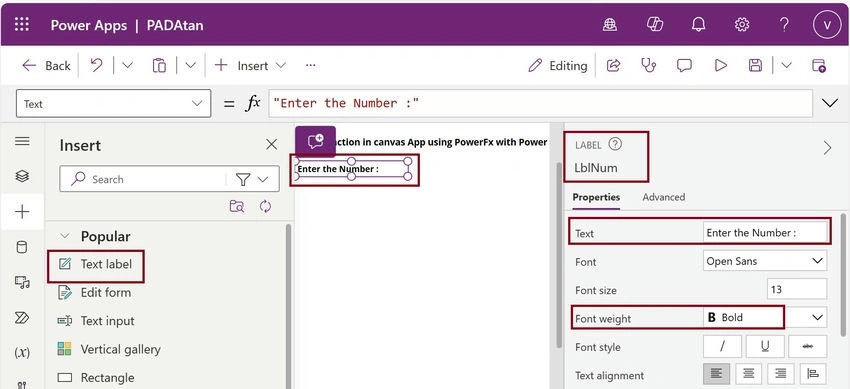Viewport: 850px width, 389px height.
Task: Open the Font weight dropdown showing Bold
Action: tap(765, 317)
